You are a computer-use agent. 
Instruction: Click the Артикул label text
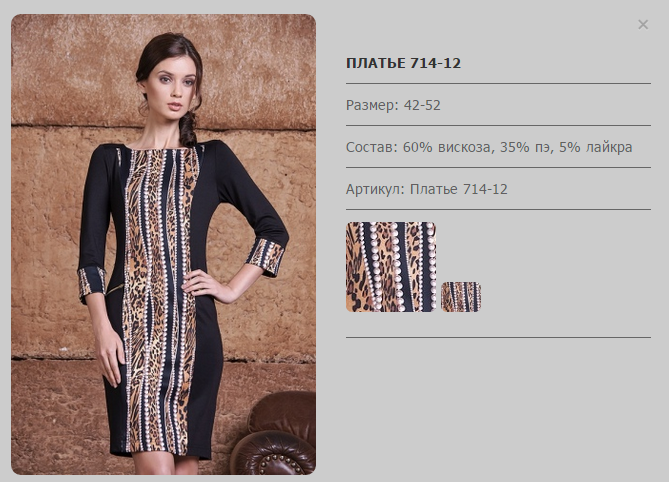tap(375, 189)
